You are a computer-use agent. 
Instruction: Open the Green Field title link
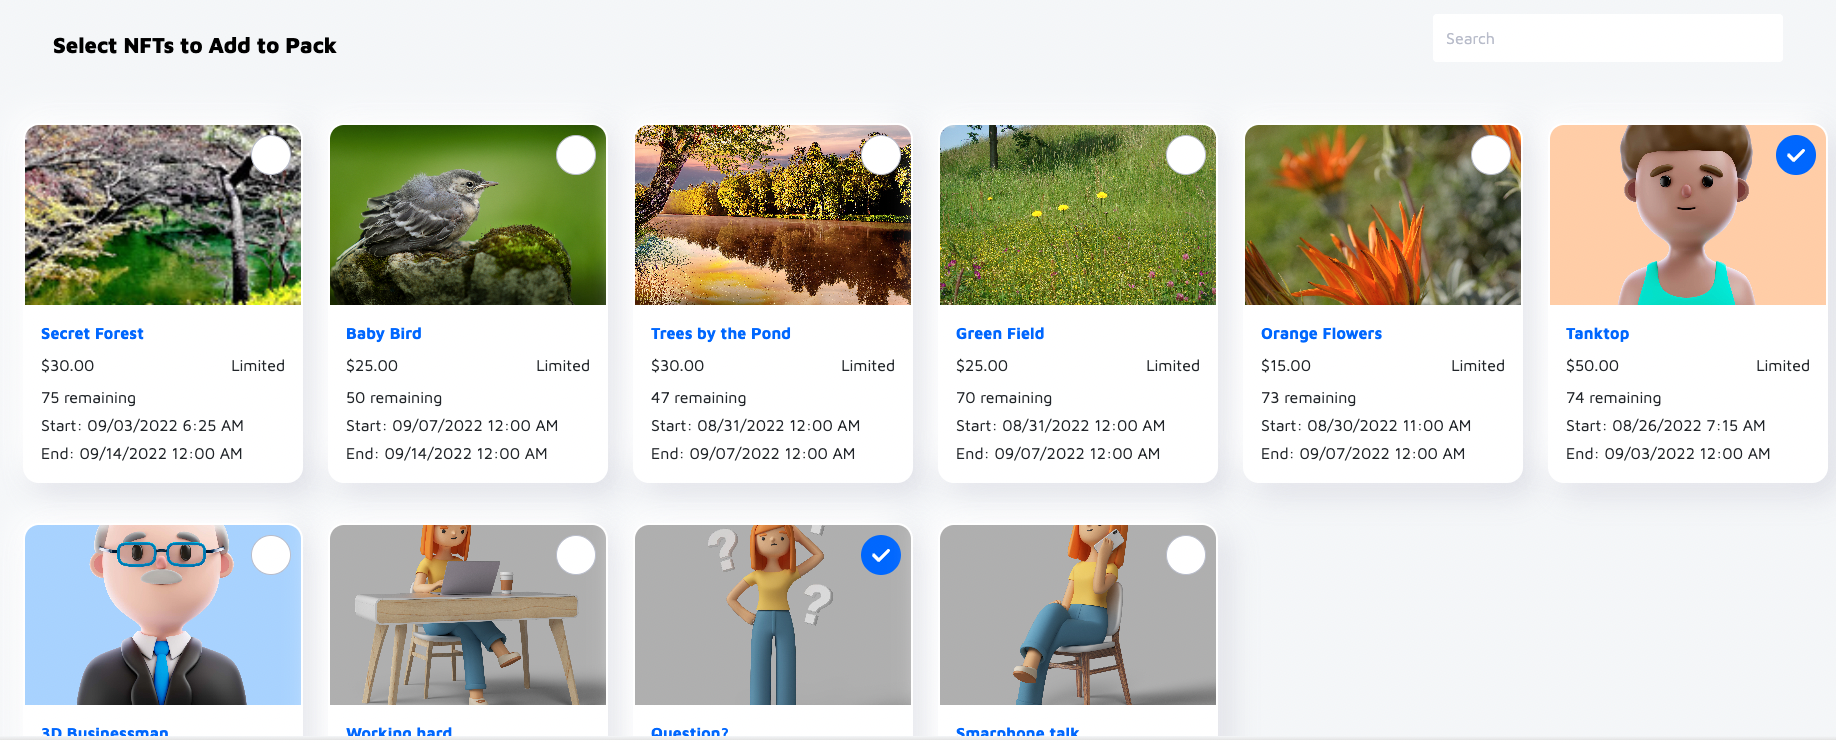pos(1000,334)
